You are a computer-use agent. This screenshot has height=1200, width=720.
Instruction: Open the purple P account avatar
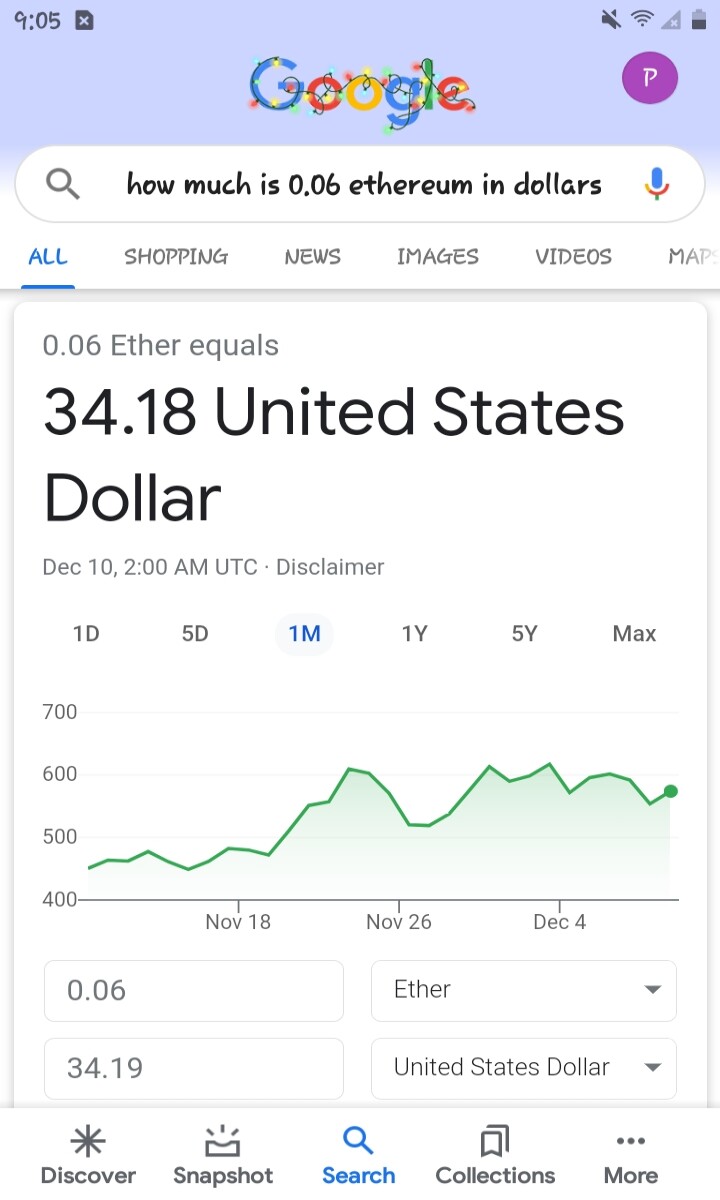pyautogui.click(x=650, y=78)
